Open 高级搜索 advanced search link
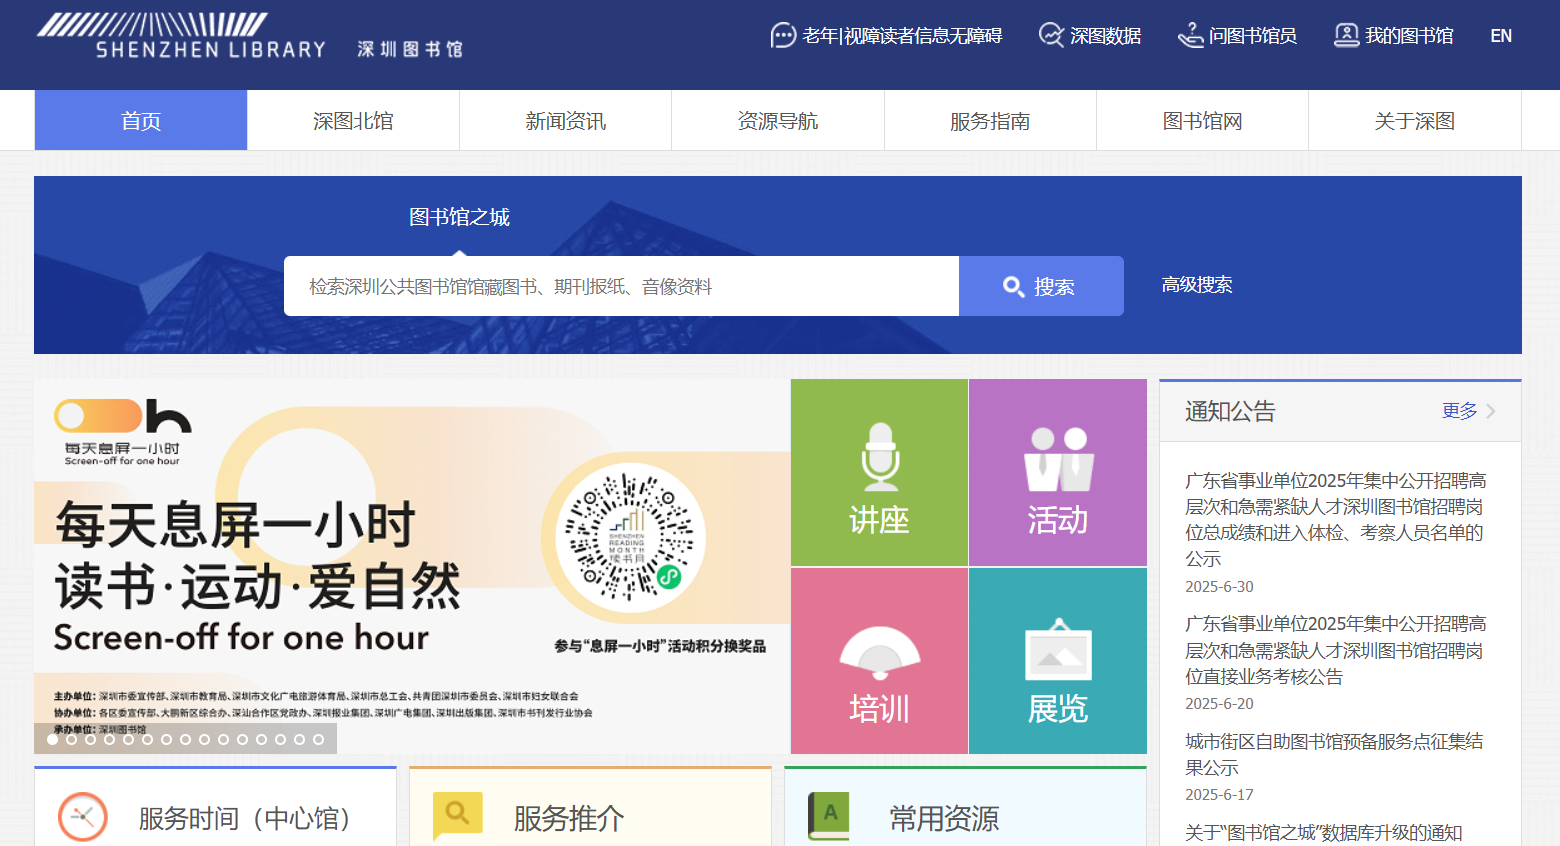 pyautogui.click(x=1198, y=285)
